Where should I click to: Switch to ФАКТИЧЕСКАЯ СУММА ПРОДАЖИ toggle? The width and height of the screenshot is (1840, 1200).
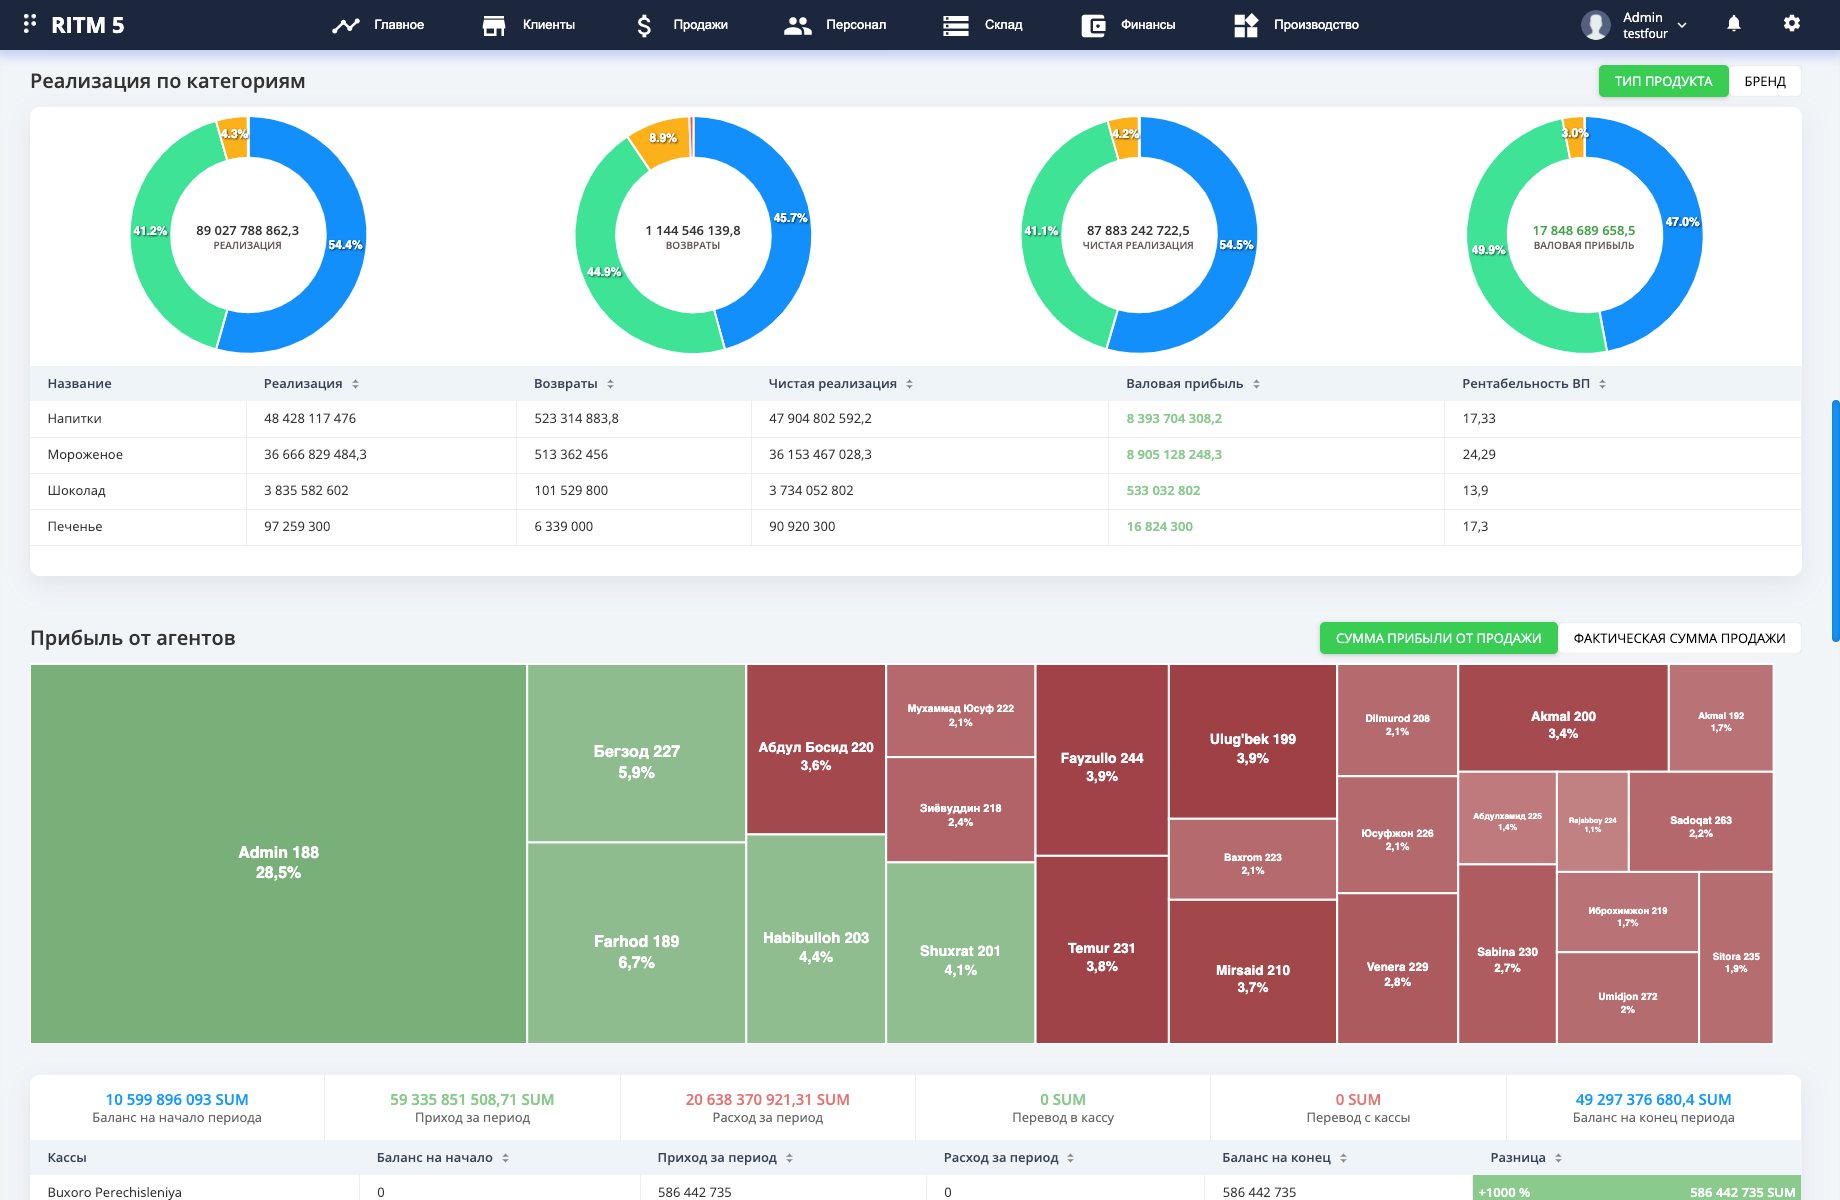(1679, 638)
